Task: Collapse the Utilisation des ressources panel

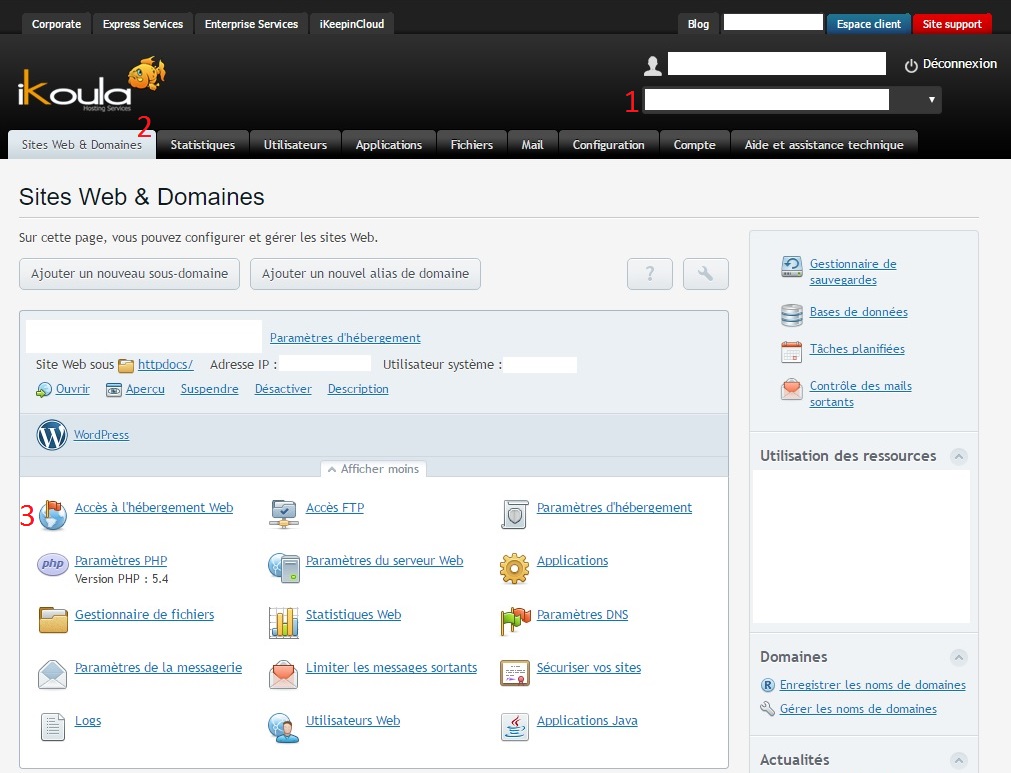Action: click(959, 456)
